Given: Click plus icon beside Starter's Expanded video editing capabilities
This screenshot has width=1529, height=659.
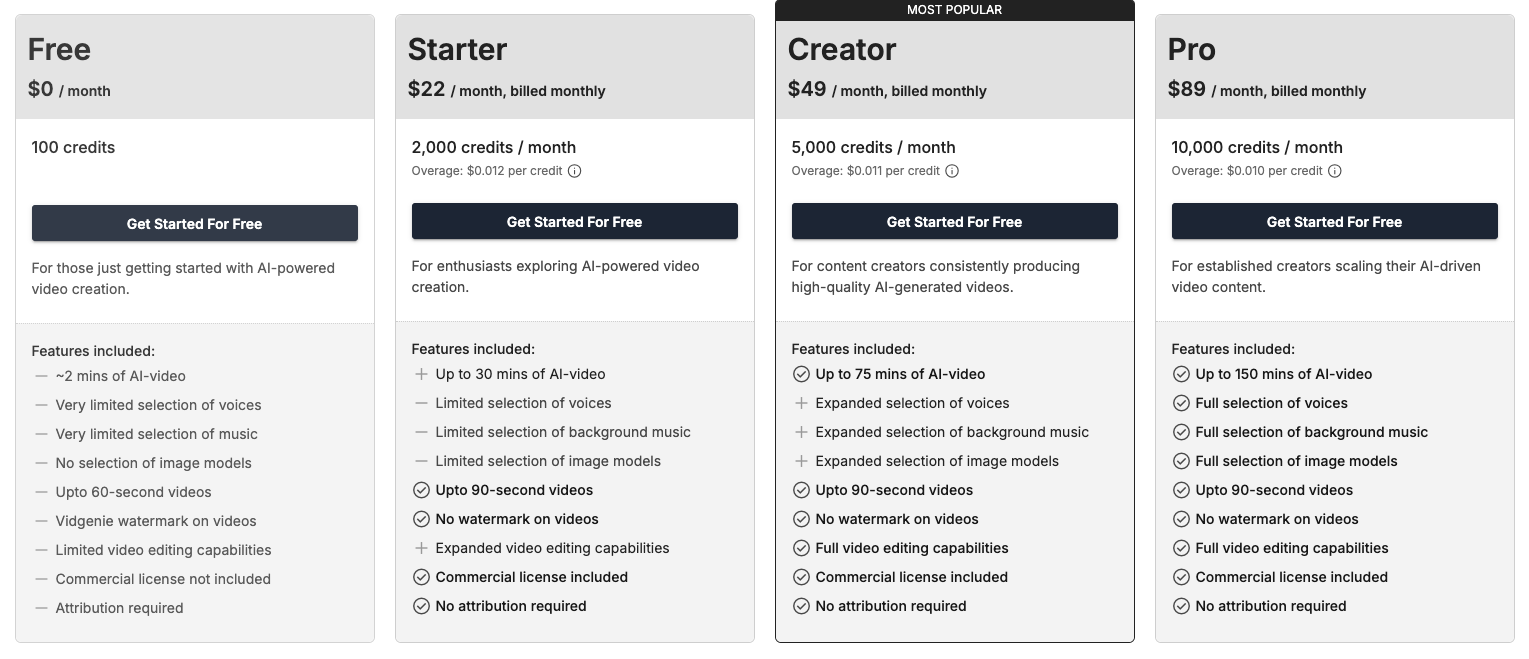Looking at the screenshot, I should (421, 548).
